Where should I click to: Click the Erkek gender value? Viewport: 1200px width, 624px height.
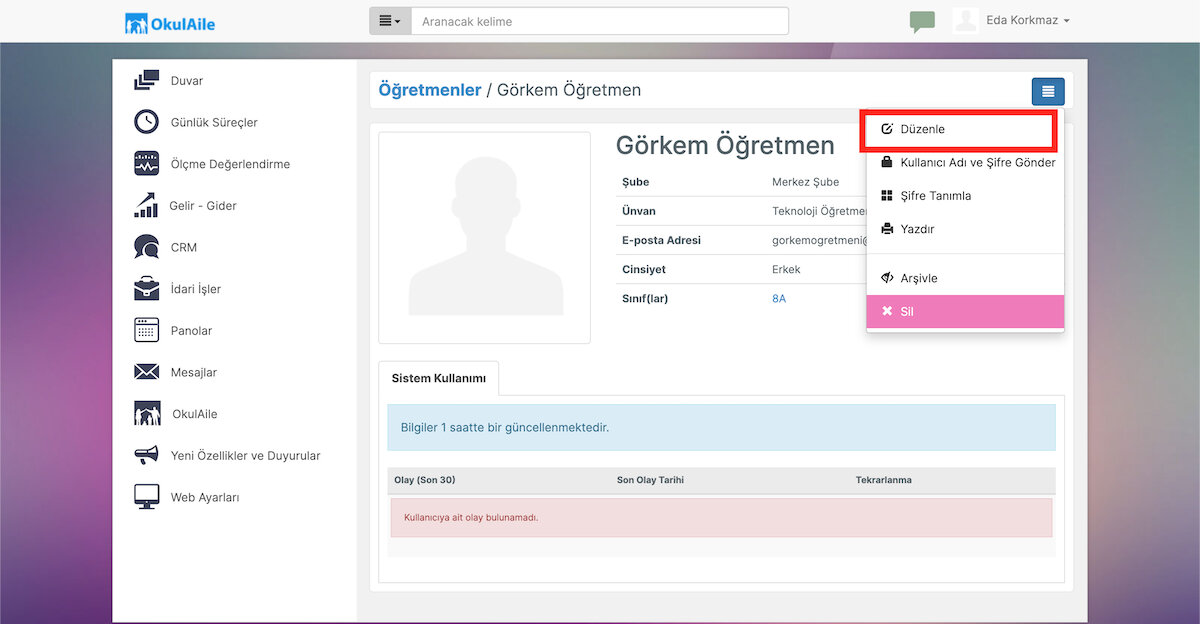click(x=786, y=269)
